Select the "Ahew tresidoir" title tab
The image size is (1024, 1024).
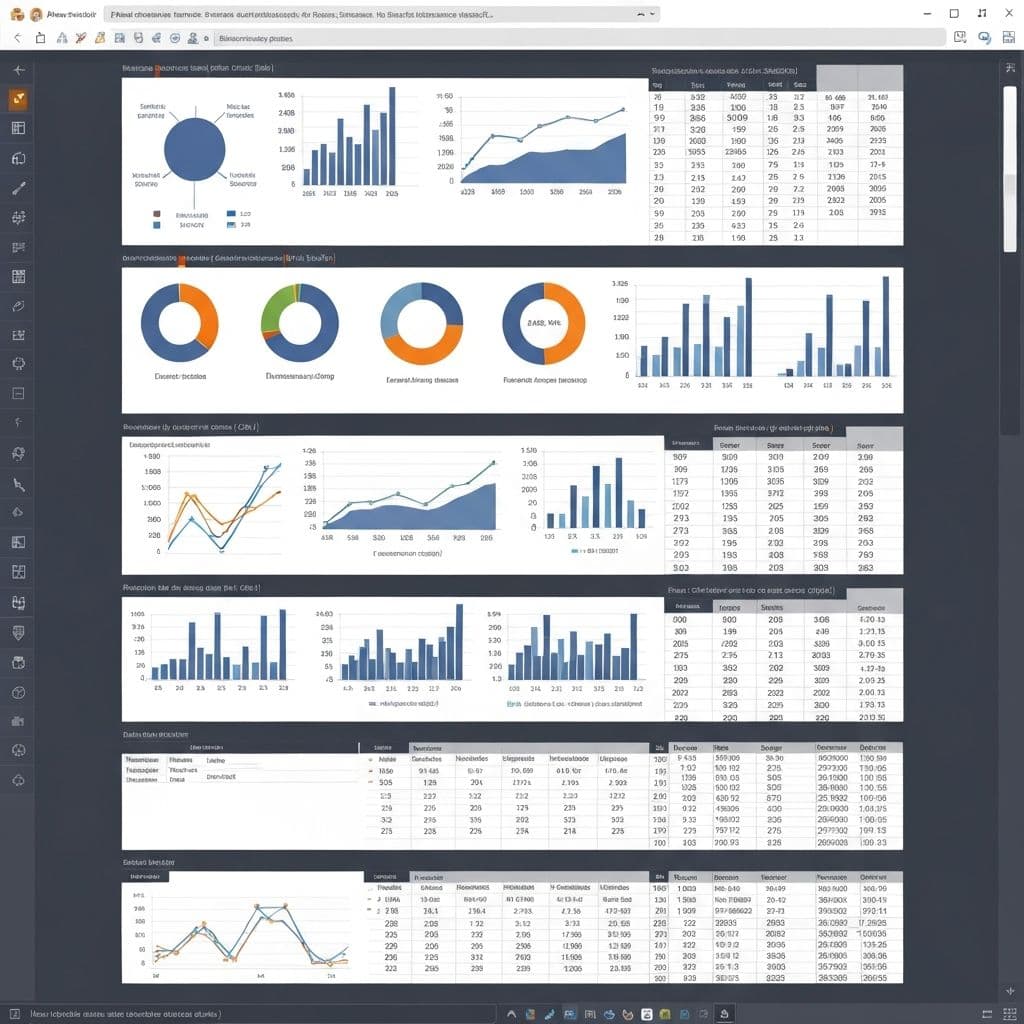click(68, 14)
